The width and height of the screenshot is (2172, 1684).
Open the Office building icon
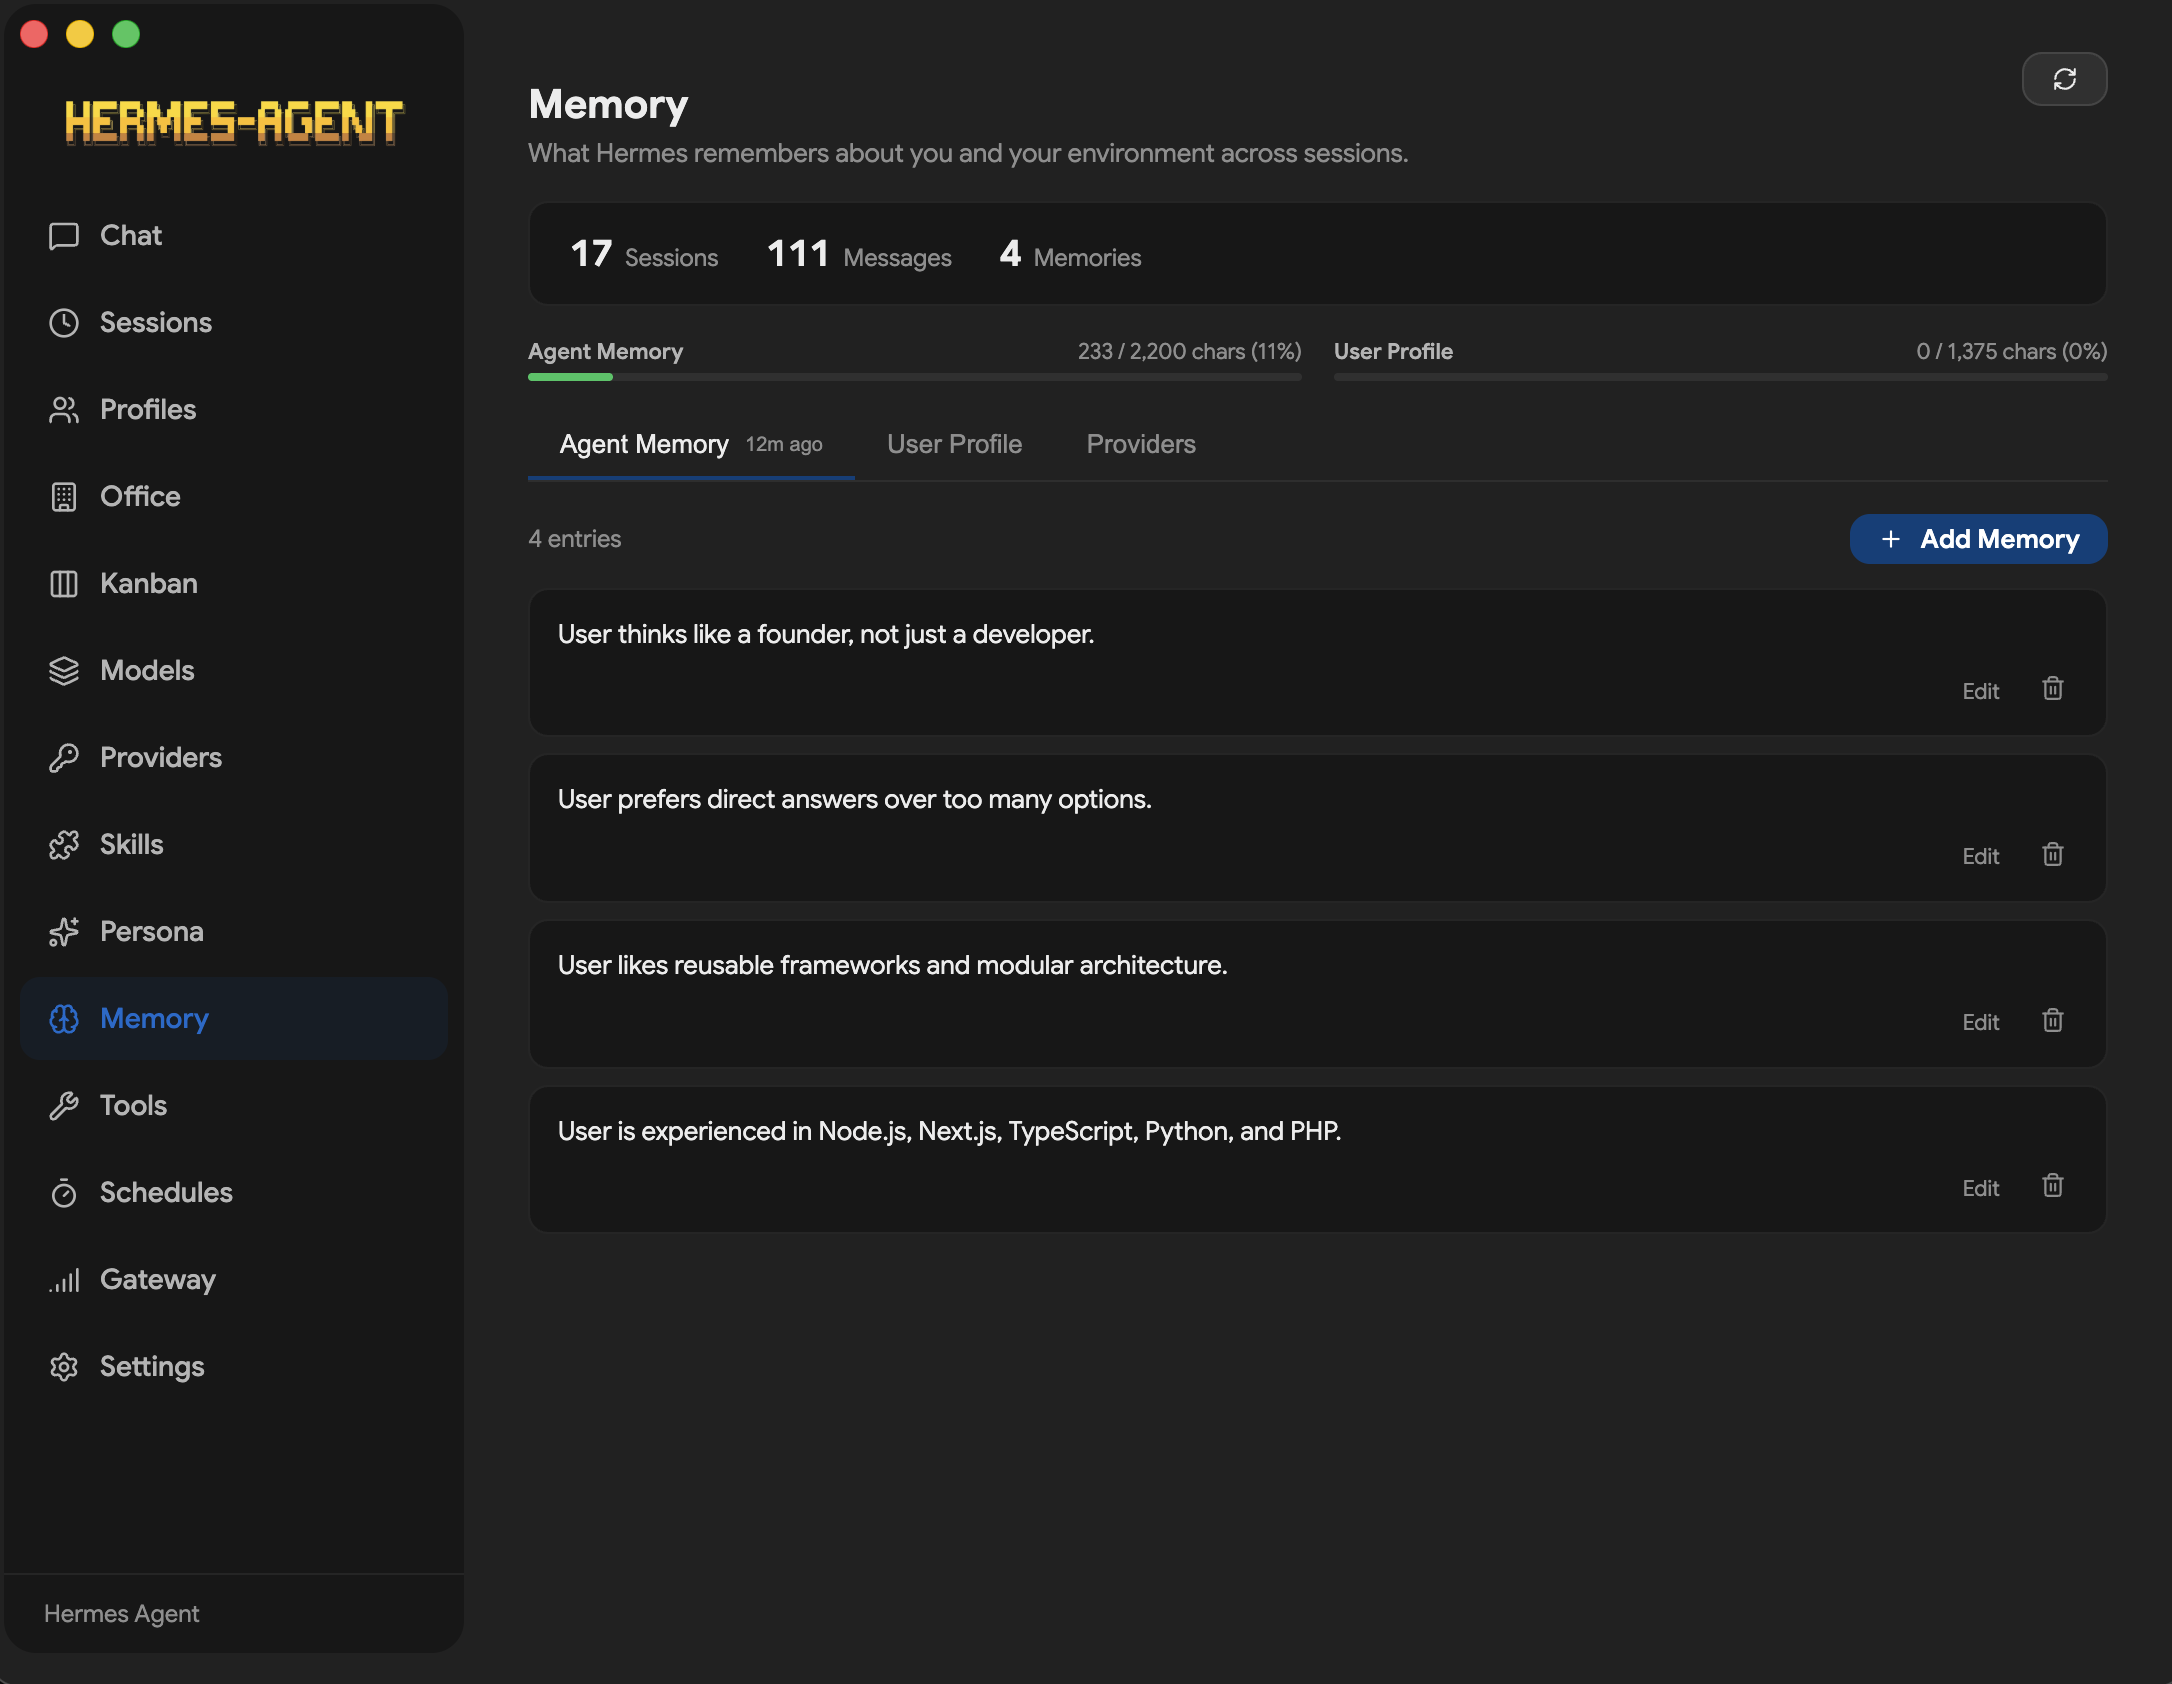coord(64,497)
